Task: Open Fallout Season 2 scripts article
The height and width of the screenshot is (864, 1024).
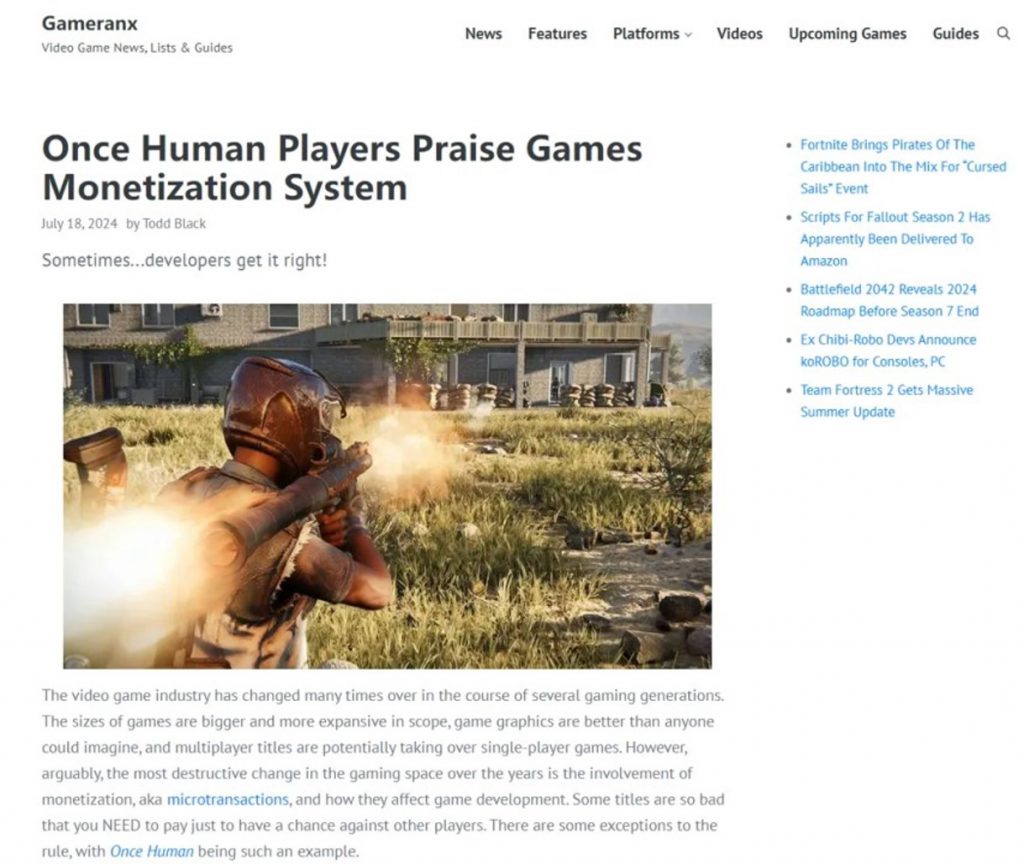Action: click(x=895, y=238)
